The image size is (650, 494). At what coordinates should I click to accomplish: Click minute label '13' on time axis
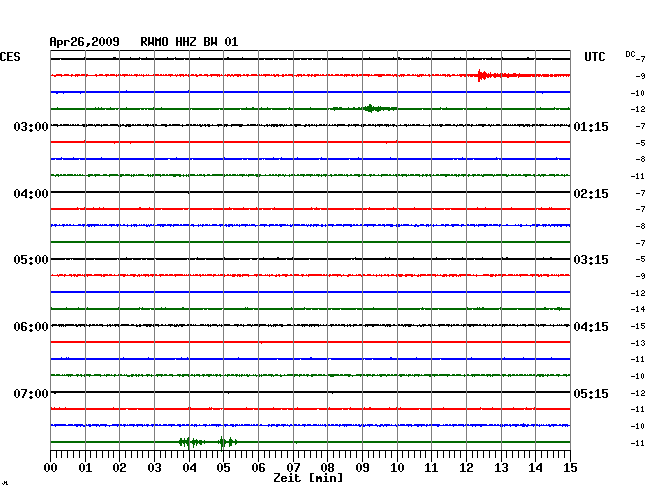pyautogui.click(x=501, y=468)
